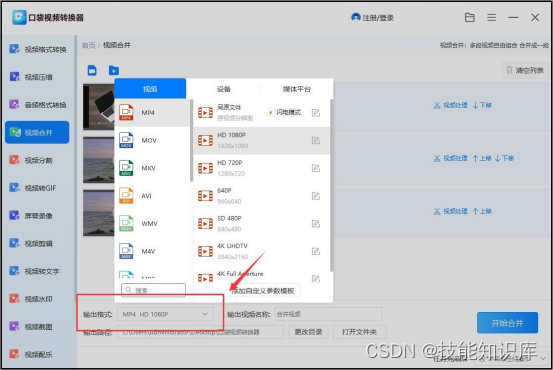Click 视频处理 for the third video
The height and width of the screenshot is (370, 553).
tap(451, 211)
